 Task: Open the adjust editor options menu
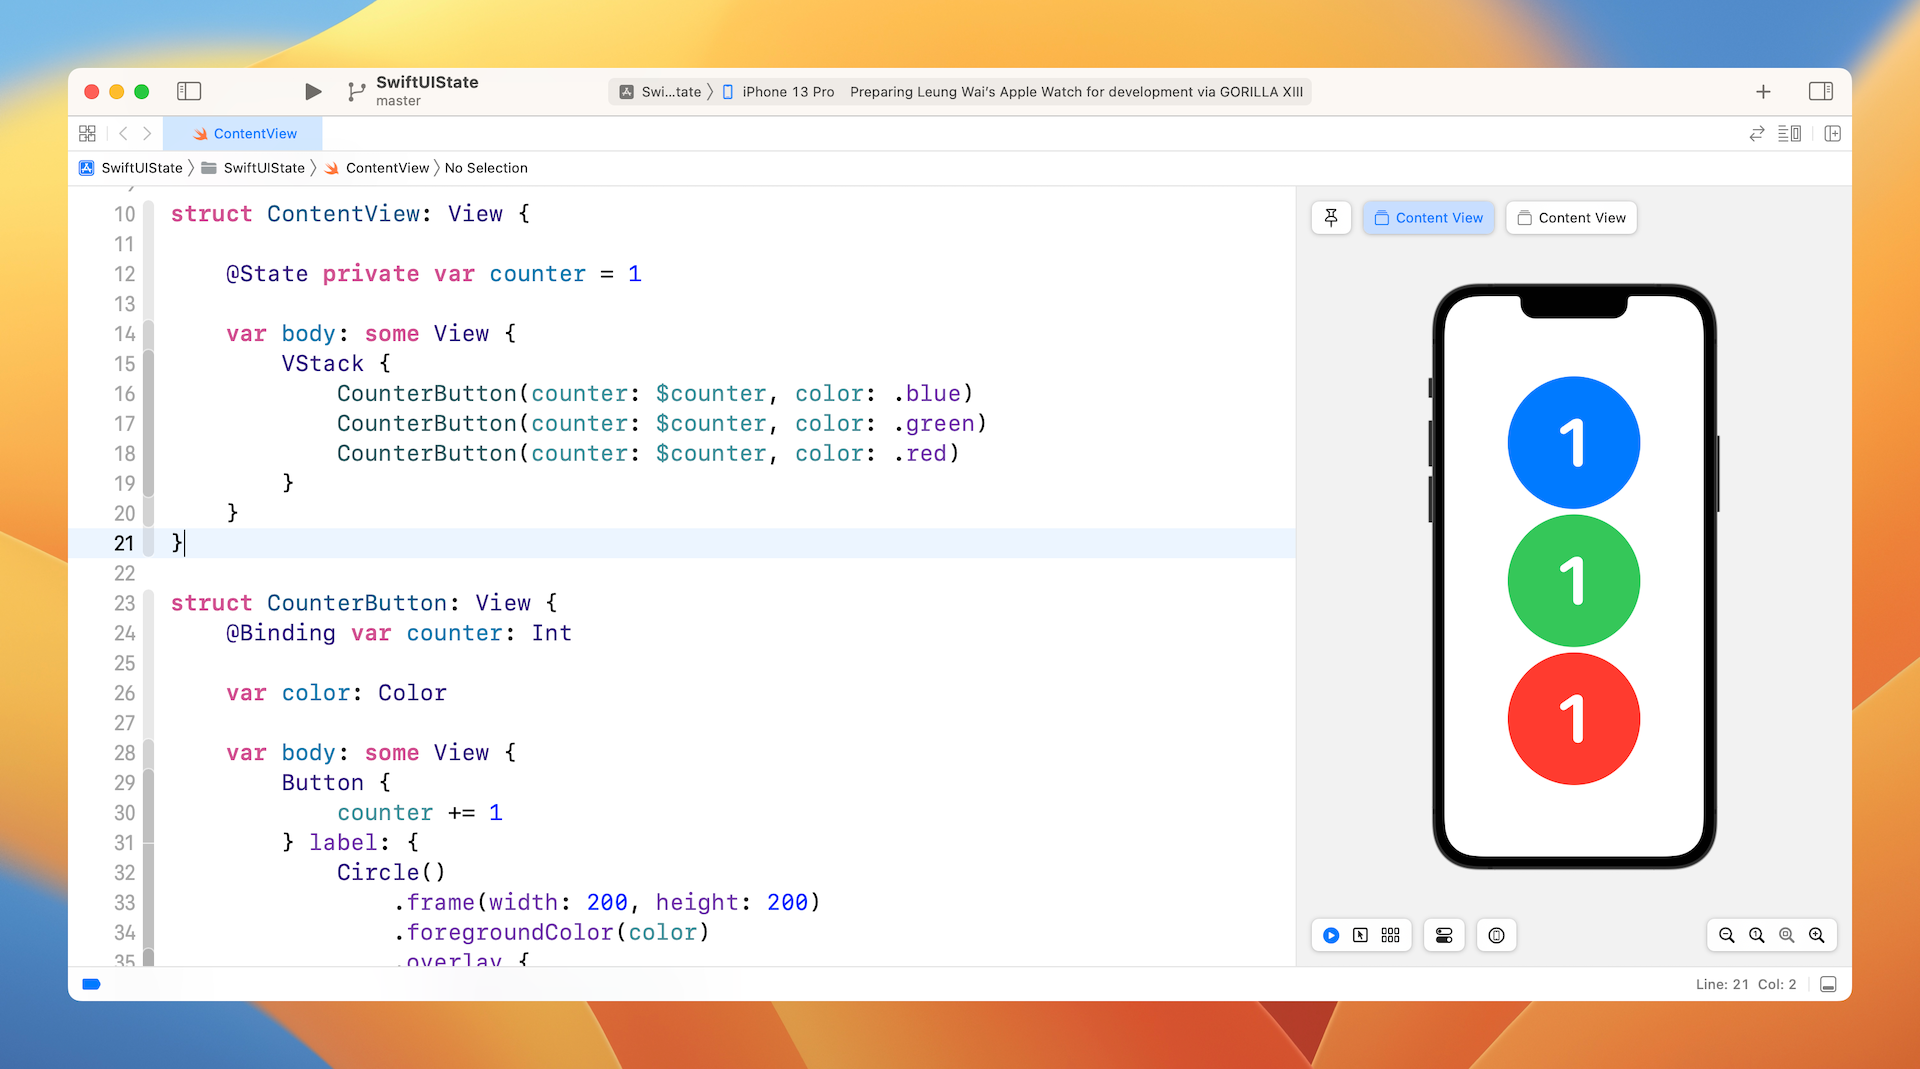tap(1789, 134)
